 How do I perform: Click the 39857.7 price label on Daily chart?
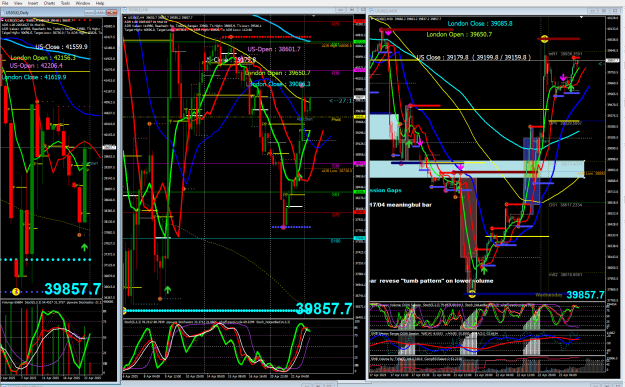[73, 289]
